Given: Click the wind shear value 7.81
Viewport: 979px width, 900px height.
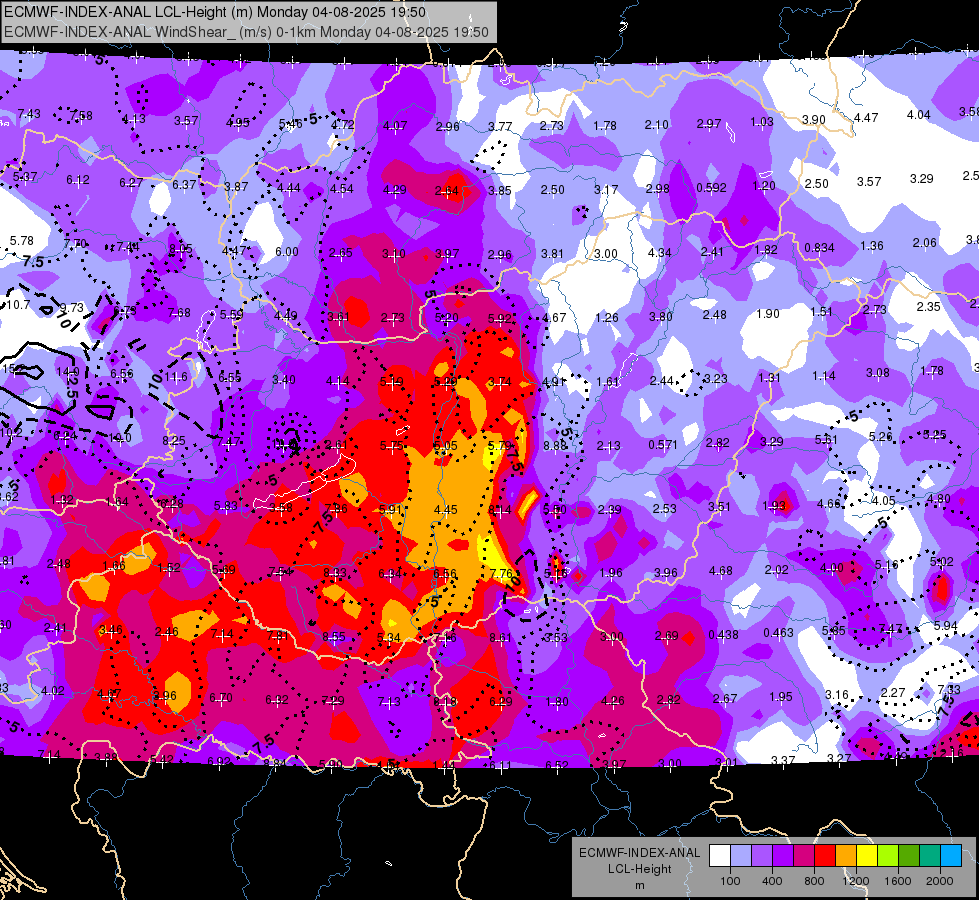Looking at the screenshot, I should [x=278, y=636].
